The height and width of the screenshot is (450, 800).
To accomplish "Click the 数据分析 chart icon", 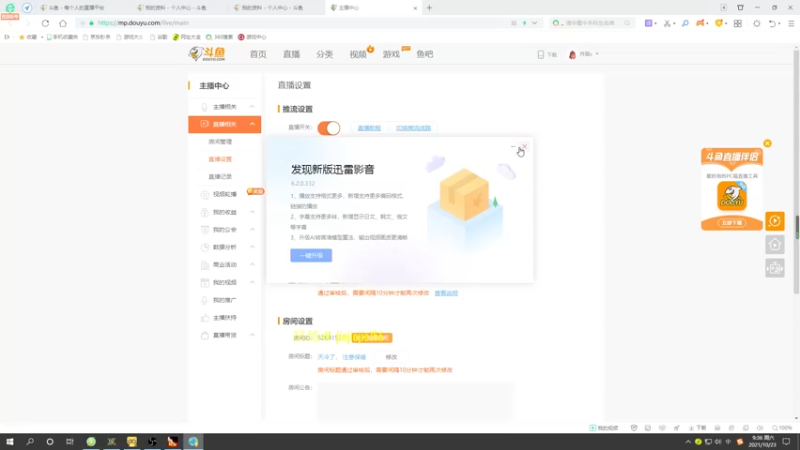I will pyautogui.click(x=205, y=247).
